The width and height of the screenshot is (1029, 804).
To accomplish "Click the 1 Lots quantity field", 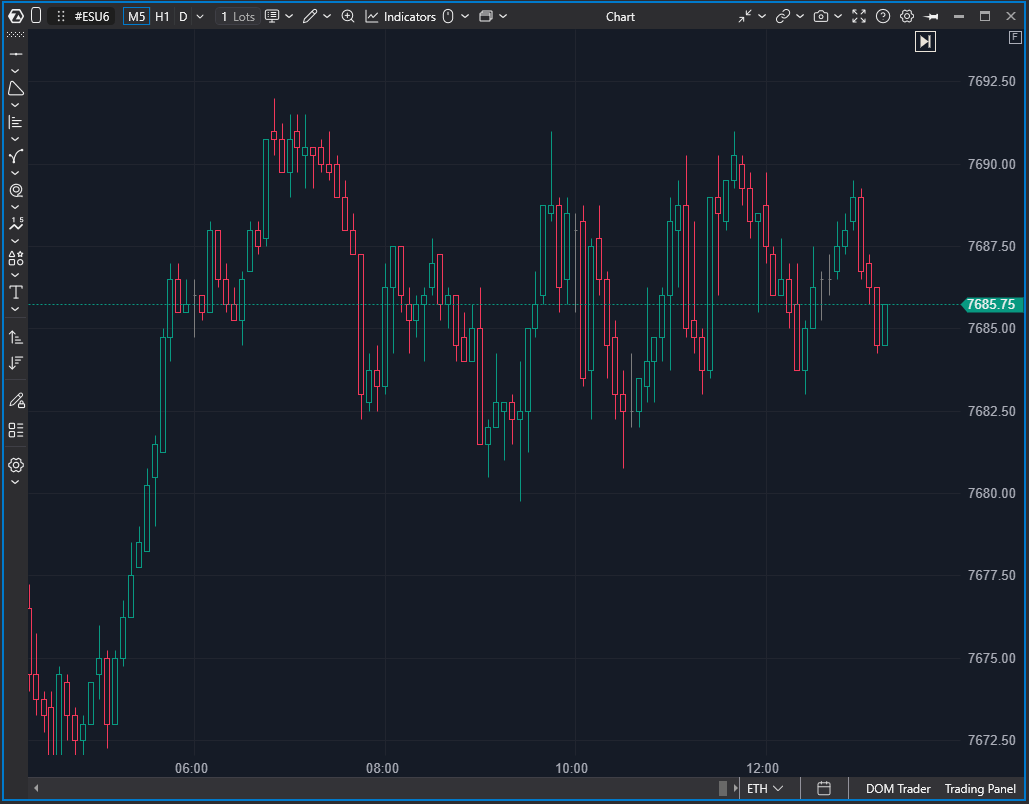I will click(238, 16).
